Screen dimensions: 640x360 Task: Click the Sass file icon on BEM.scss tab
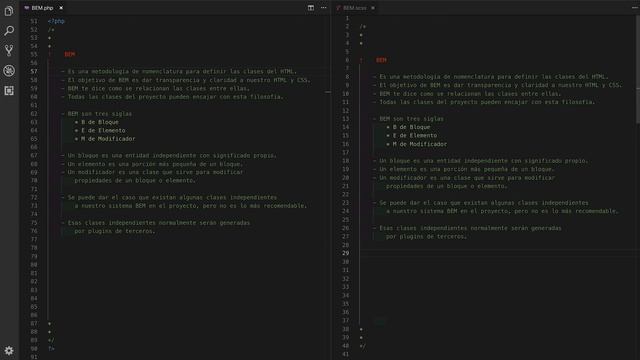(338, 8)
